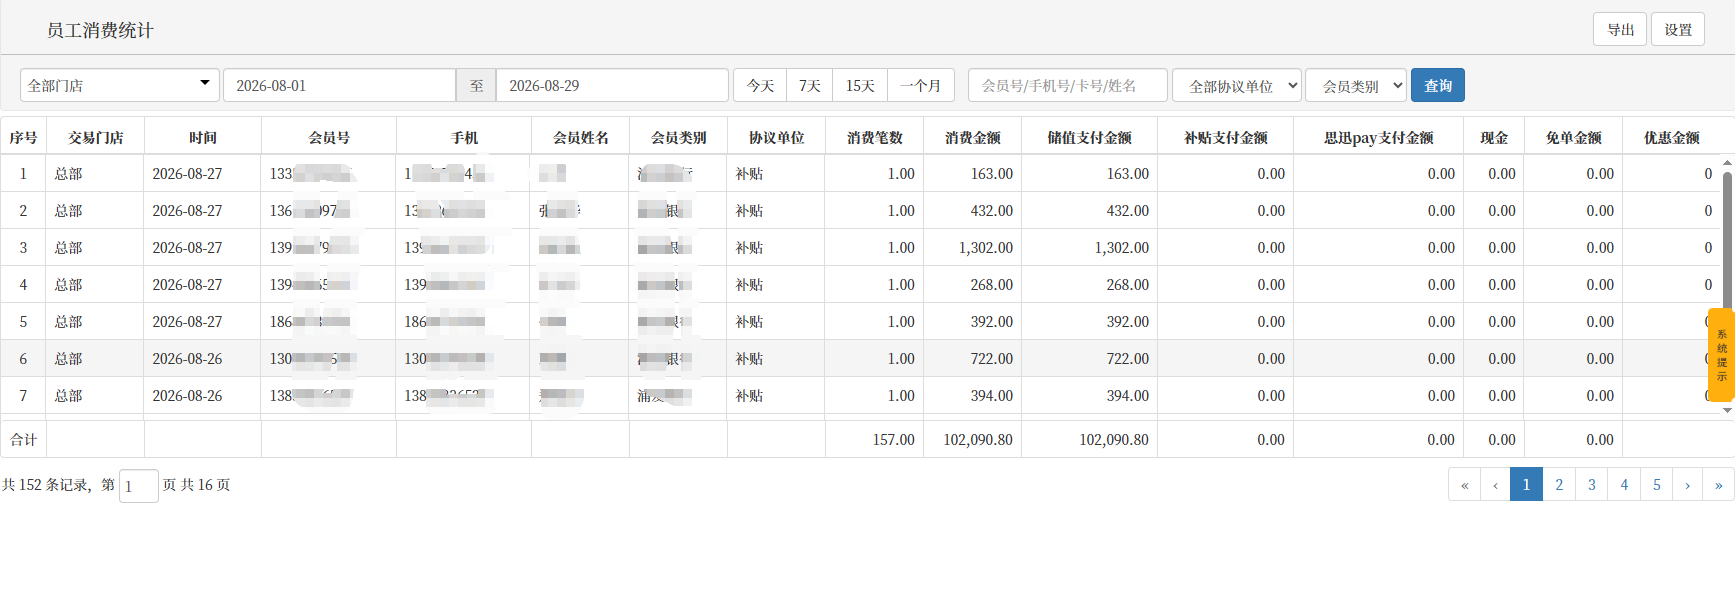Click scrollbar up arrow of the table
The height and width of the screenshot is (595, 1735).
[1727, 162]
